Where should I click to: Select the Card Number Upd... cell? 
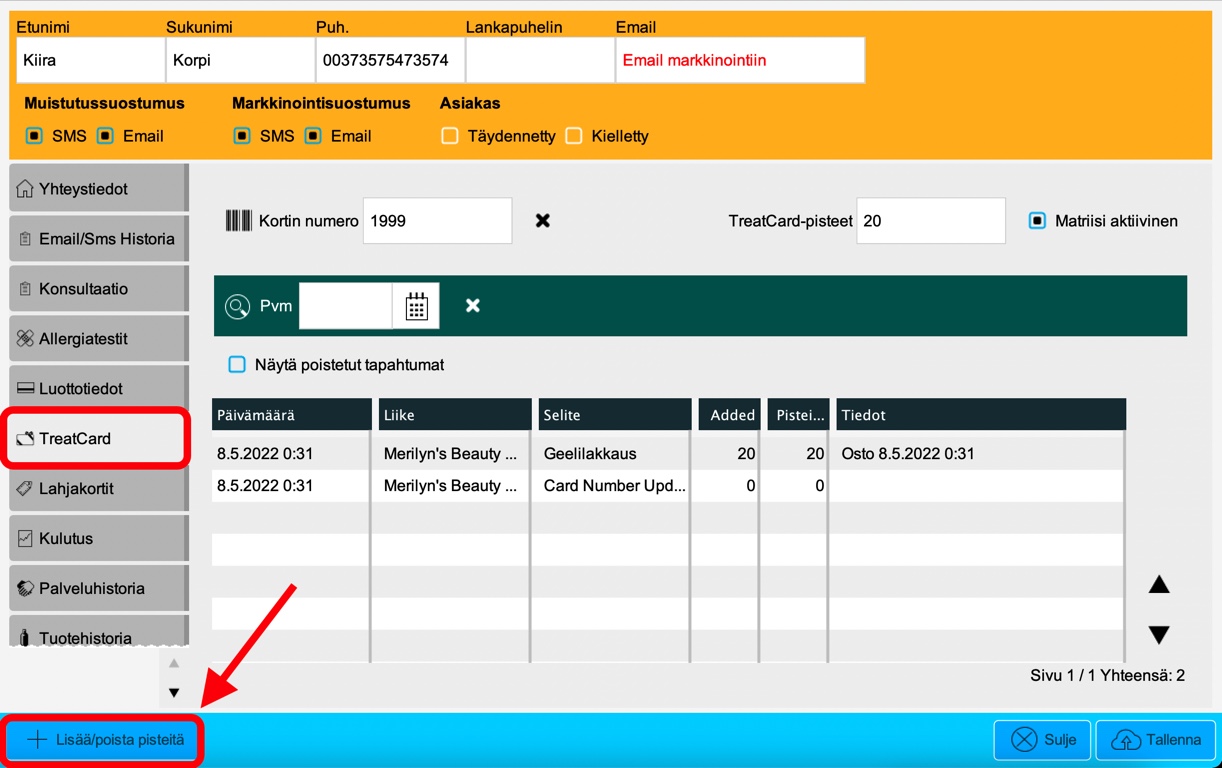point(614,485)
